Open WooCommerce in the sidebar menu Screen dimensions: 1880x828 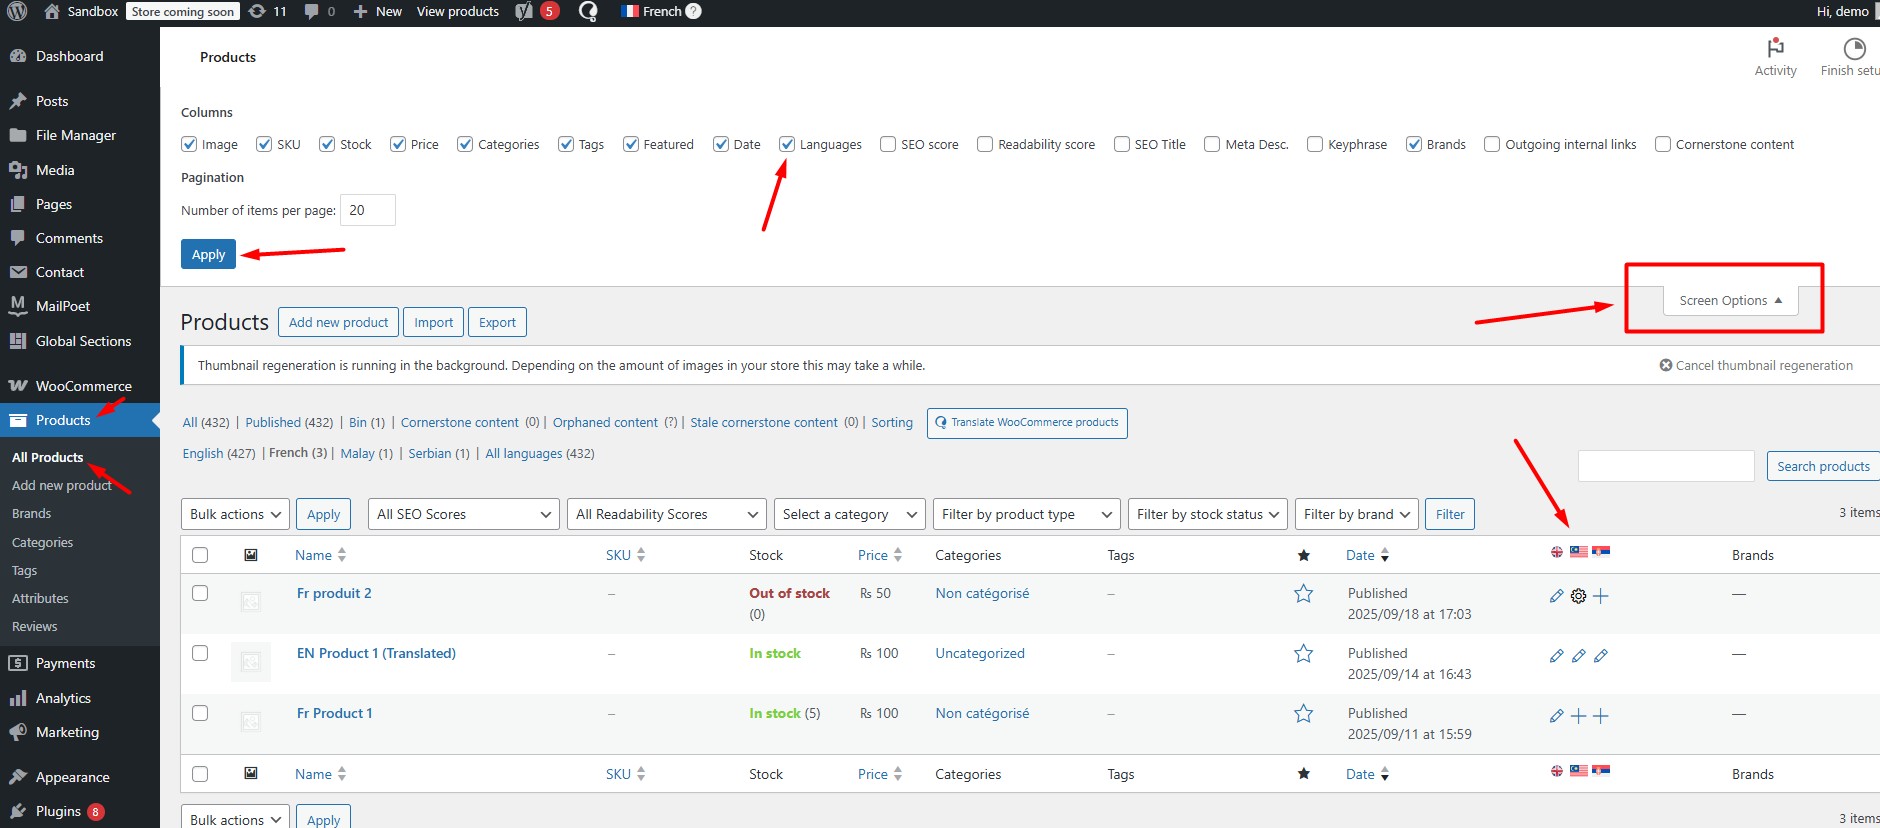pos(83,386)
